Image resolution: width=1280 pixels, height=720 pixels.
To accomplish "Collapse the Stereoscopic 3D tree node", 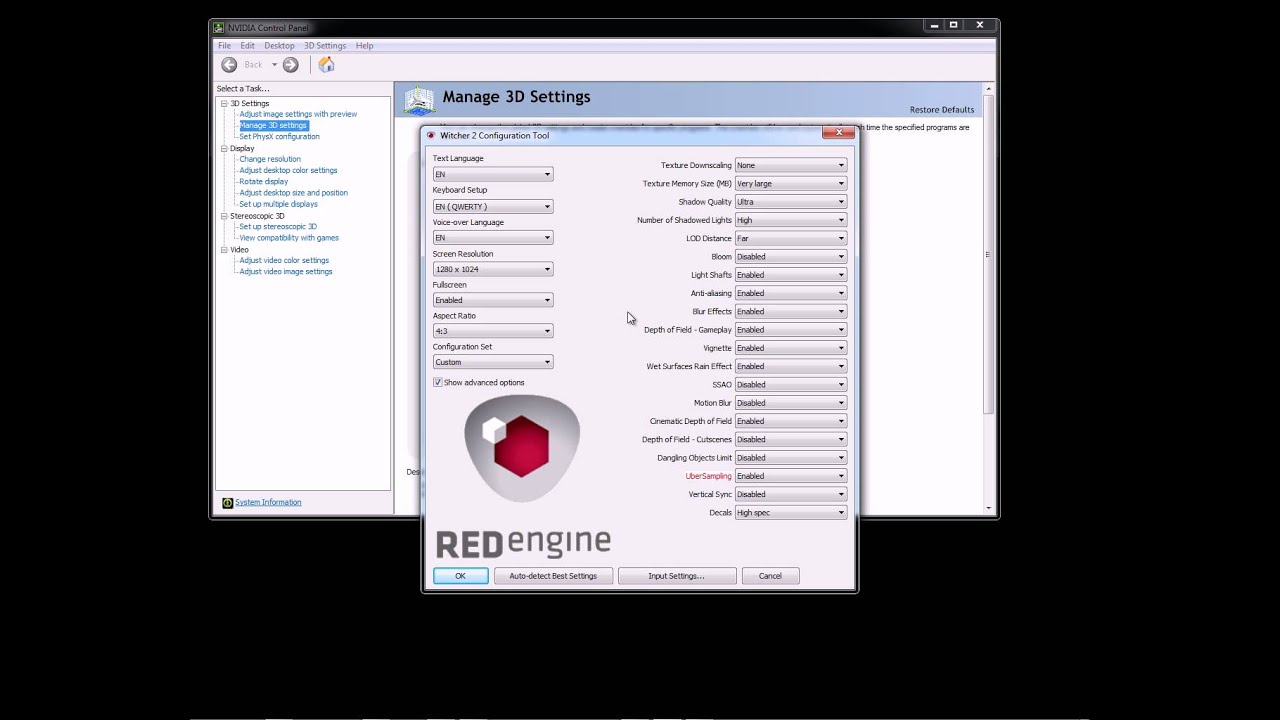I will tap(224, 216).
